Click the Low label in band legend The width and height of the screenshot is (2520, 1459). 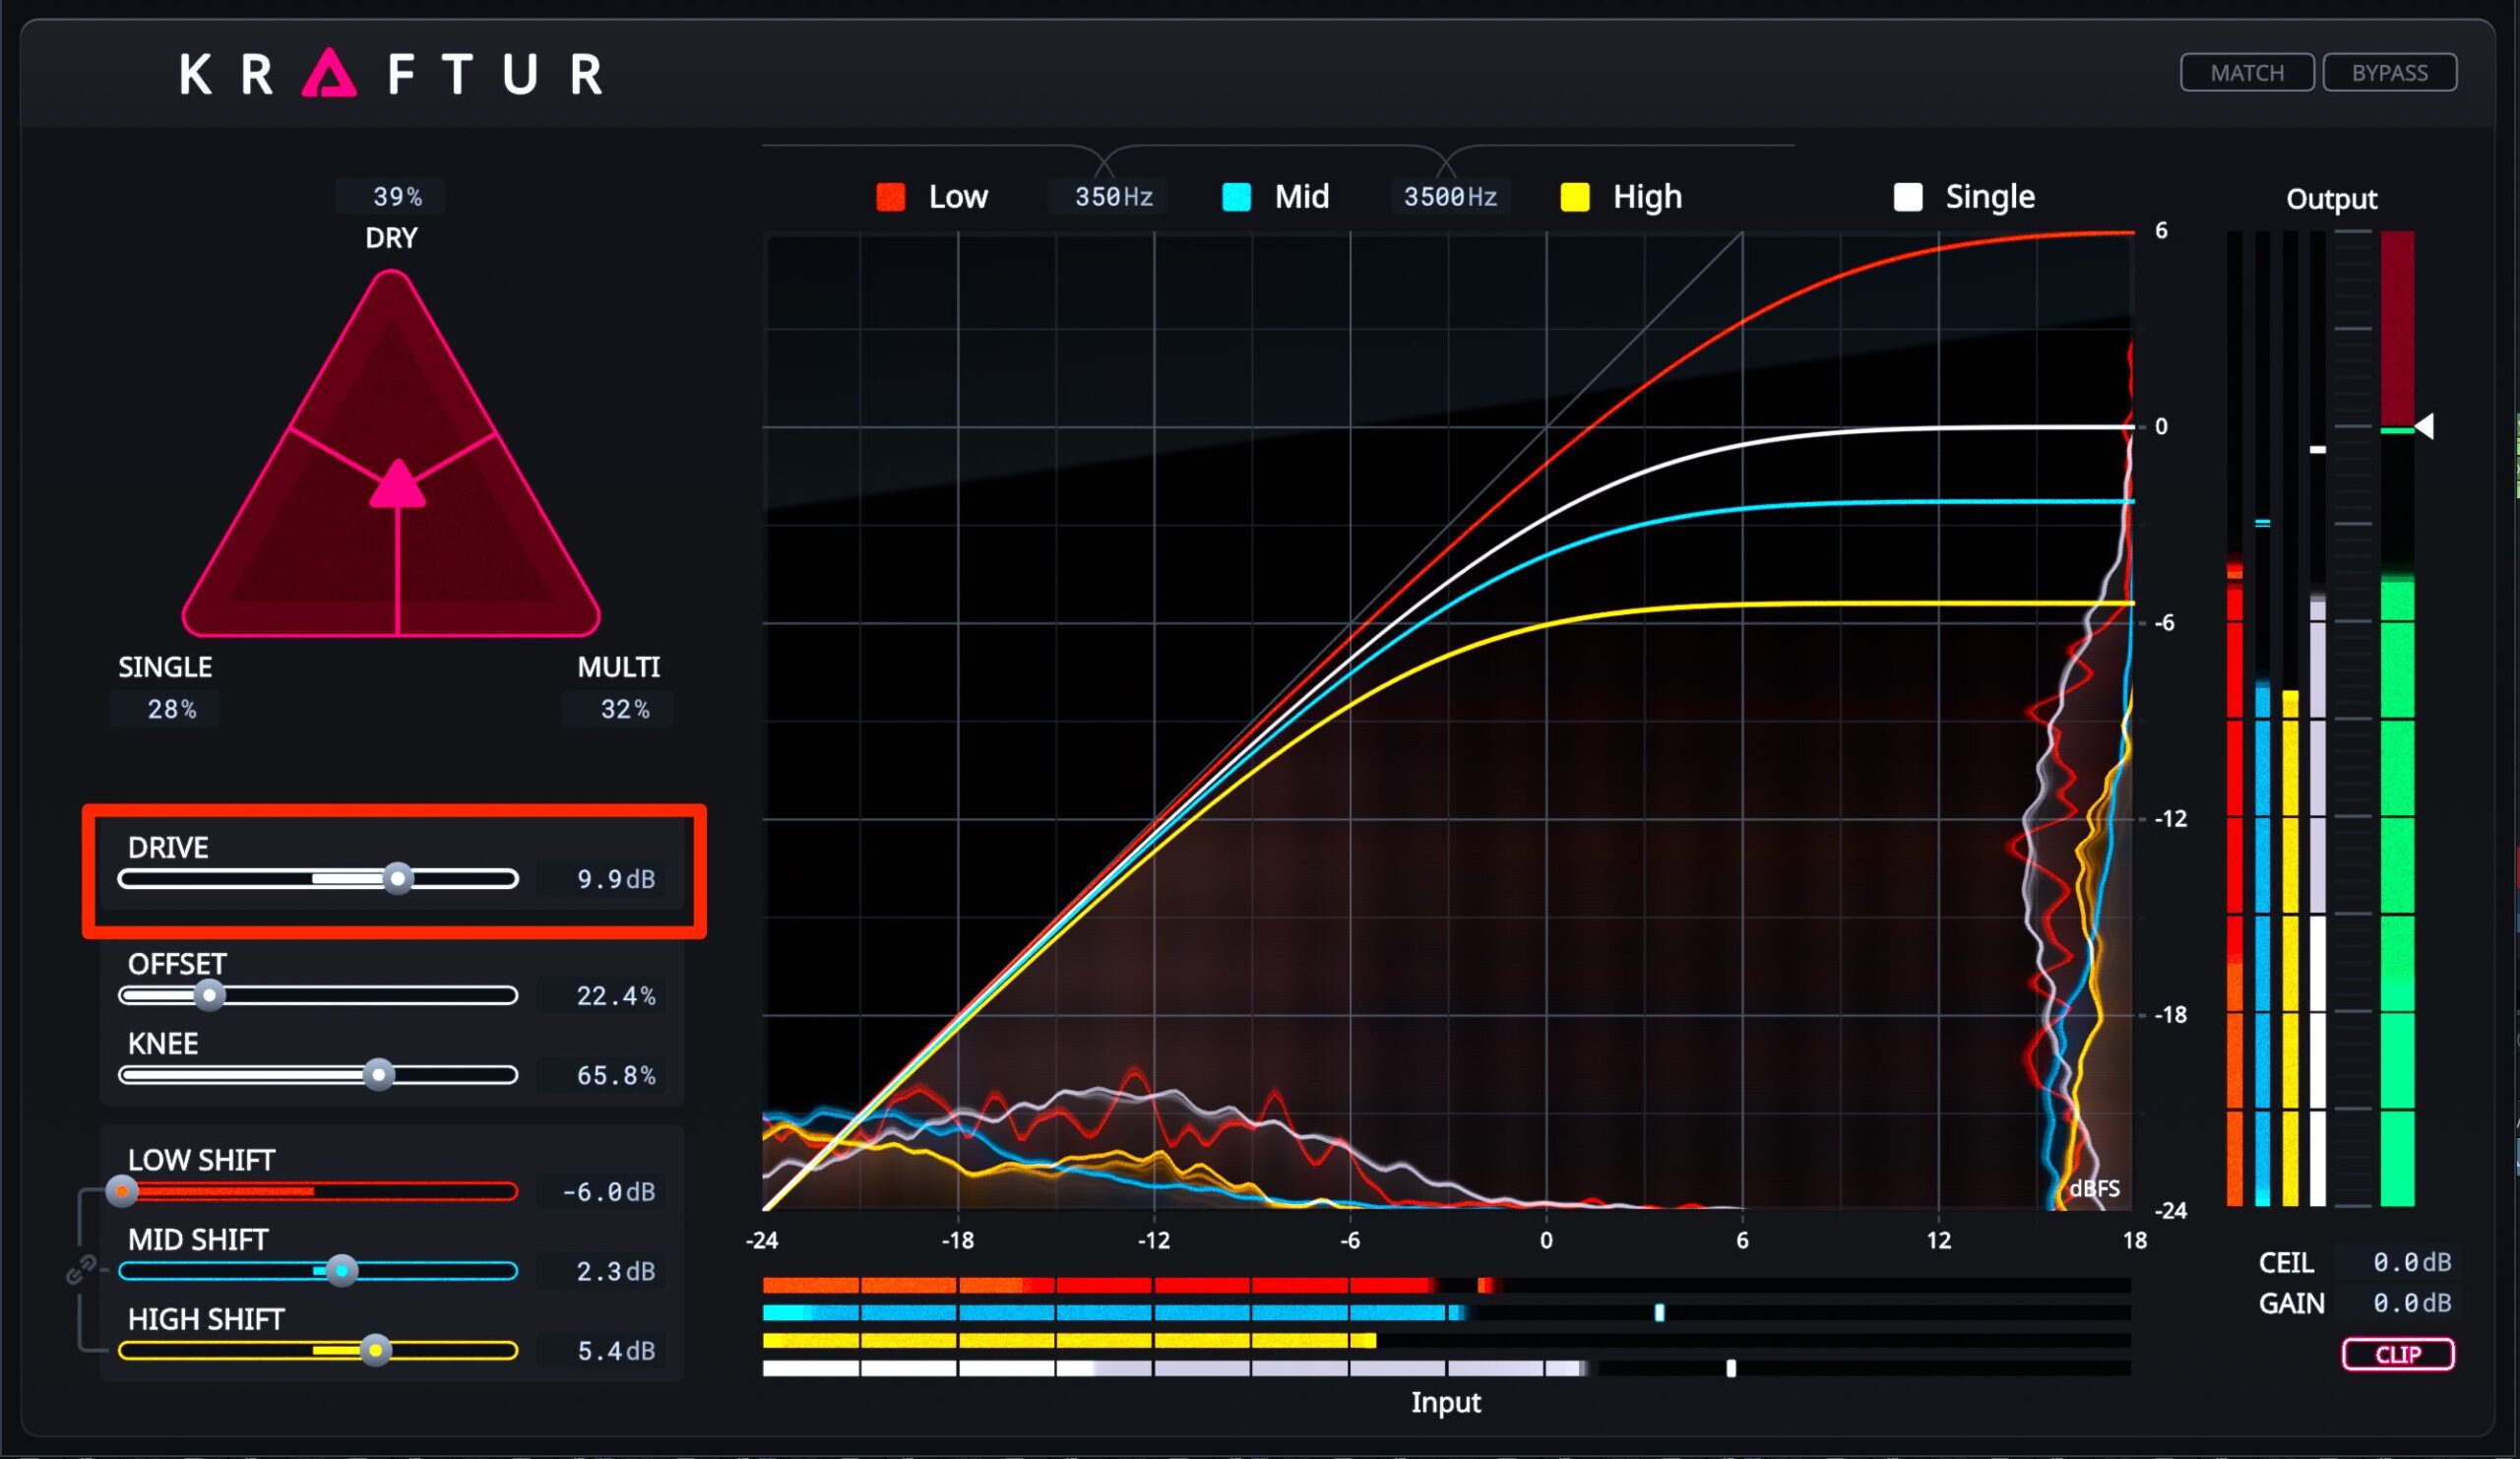click(x=958, y=197)
